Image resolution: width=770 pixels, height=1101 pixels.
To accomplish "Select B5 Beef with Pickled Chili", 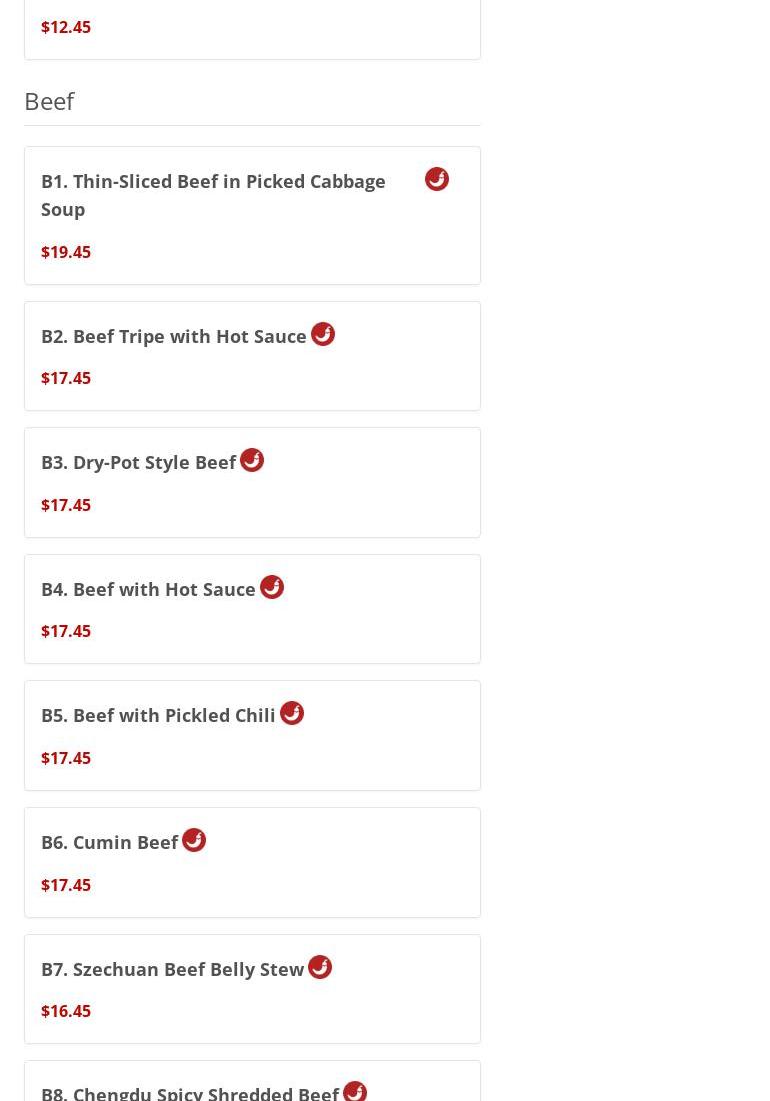I will tap(158, 716).
